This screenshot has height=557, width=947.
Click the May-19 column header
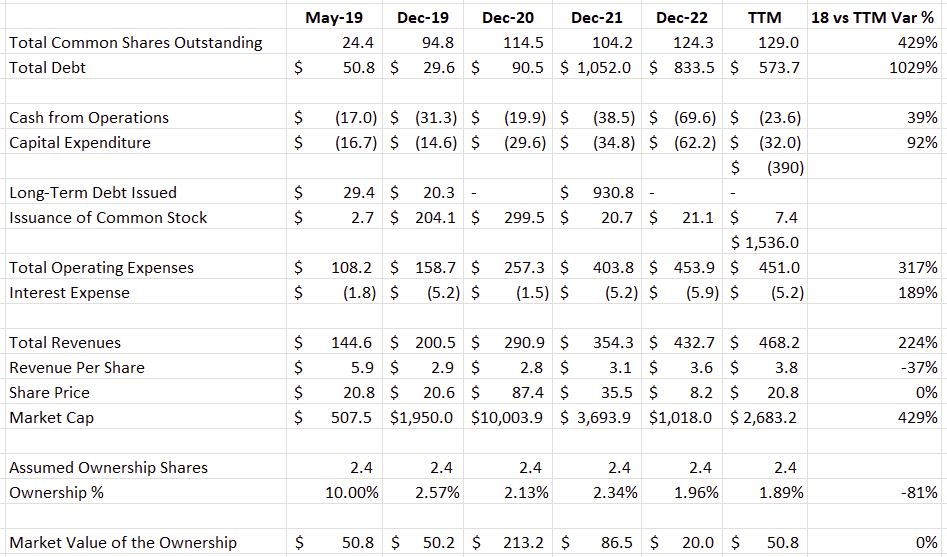(x=335, y=18)
